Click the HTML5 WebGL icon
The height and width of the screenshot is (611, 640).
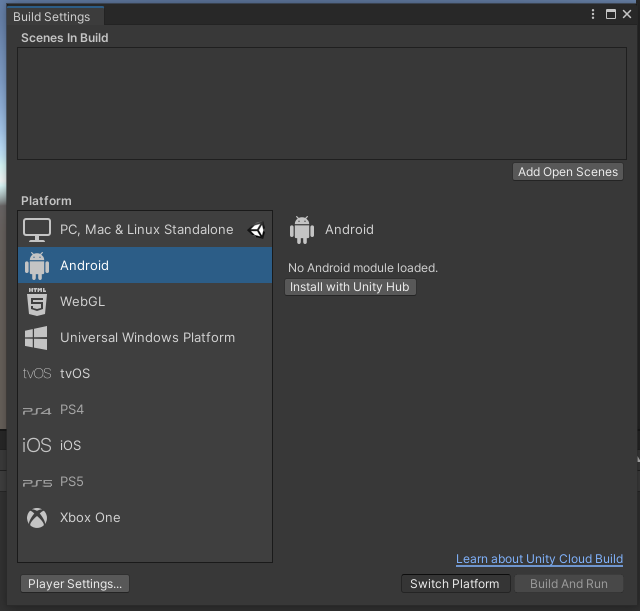click(37, 302)
